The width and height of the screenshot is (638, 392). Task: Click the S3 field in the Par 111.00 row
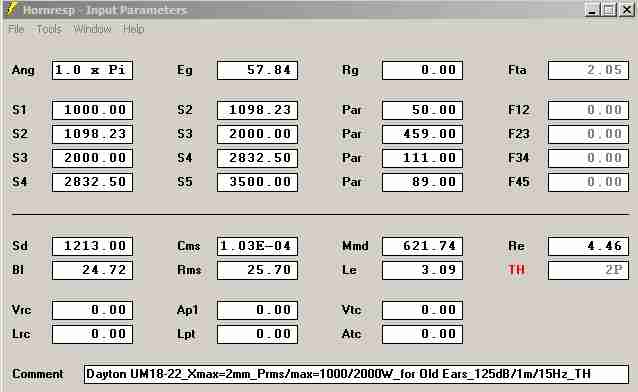coord(92,158)
